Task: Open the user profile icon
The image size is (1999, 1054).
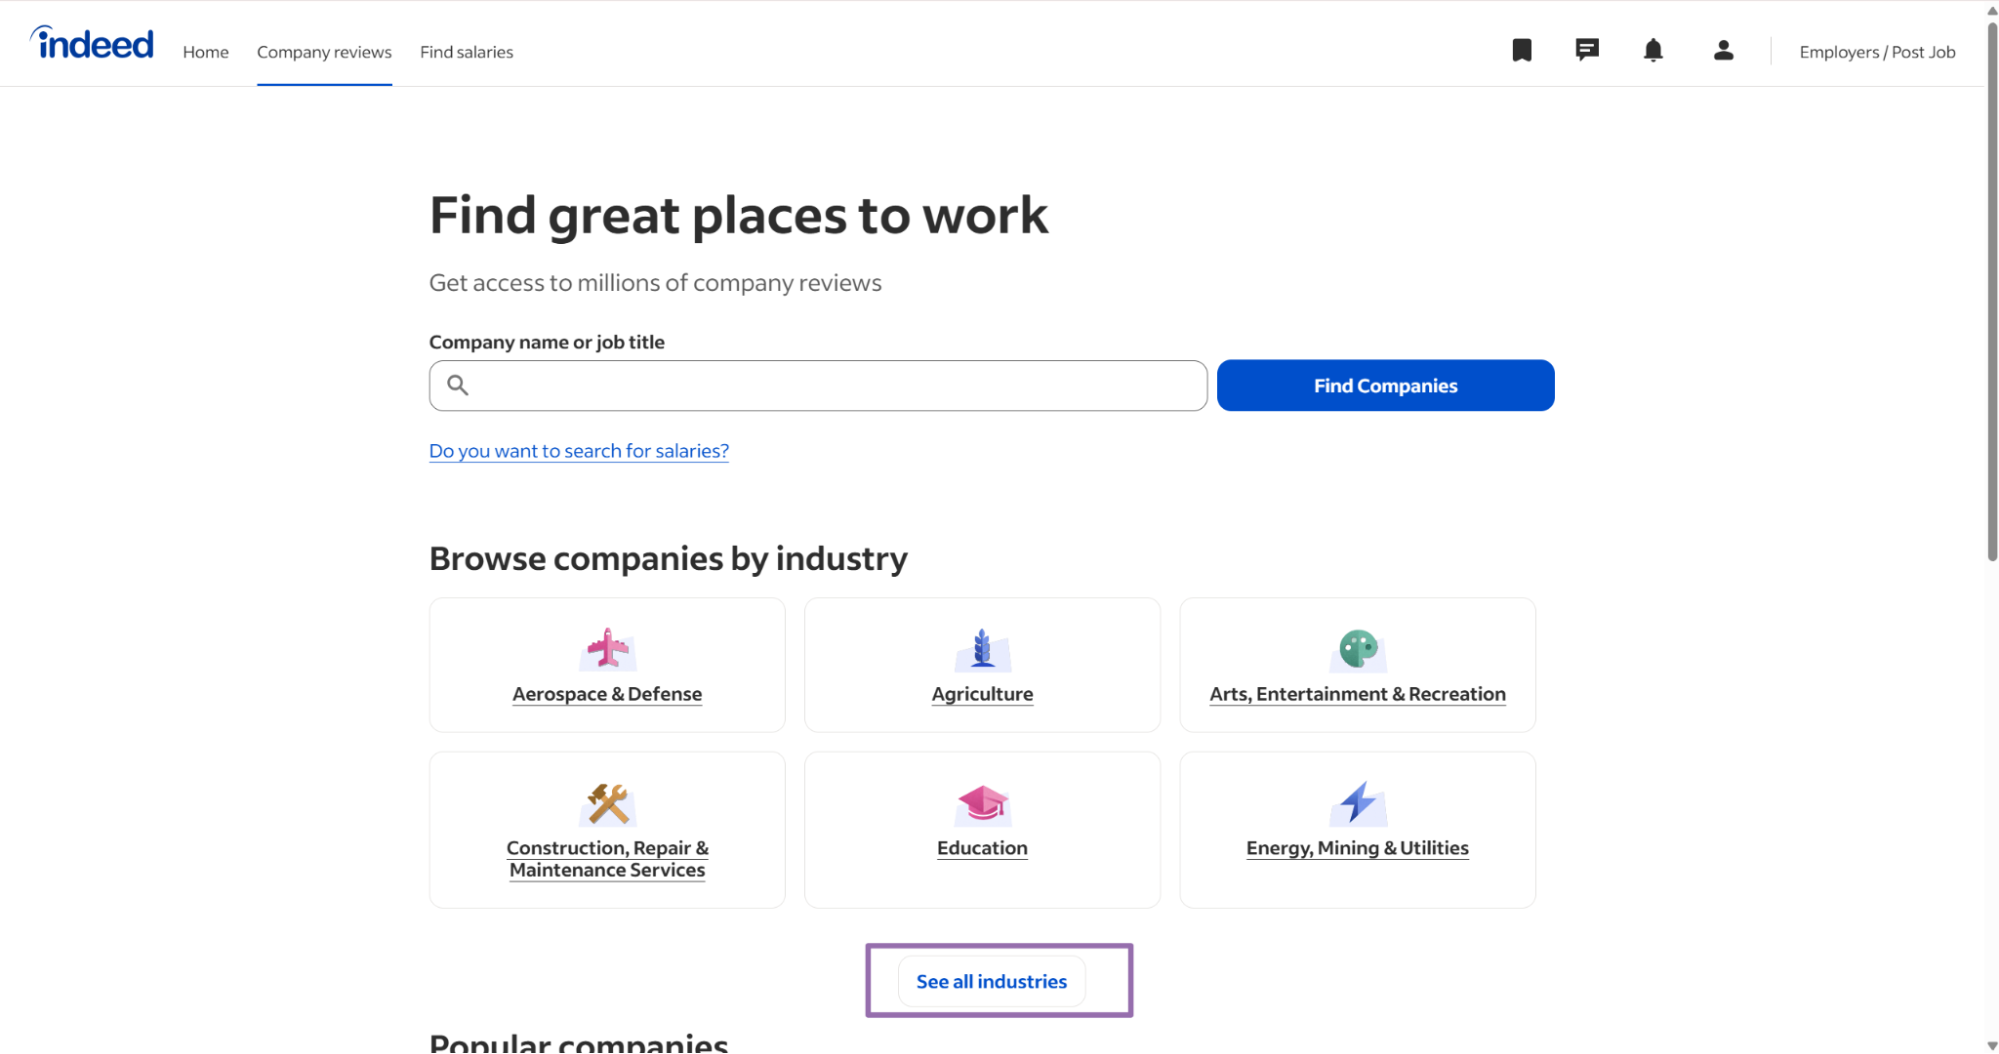Action: (x=1722, y=50)
